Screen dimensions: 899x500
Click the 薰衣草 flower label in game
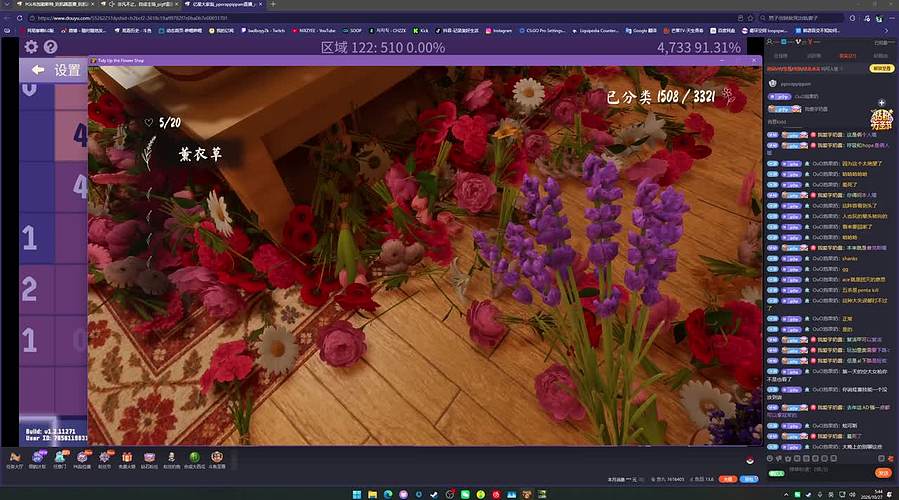(x=200, y=154)
